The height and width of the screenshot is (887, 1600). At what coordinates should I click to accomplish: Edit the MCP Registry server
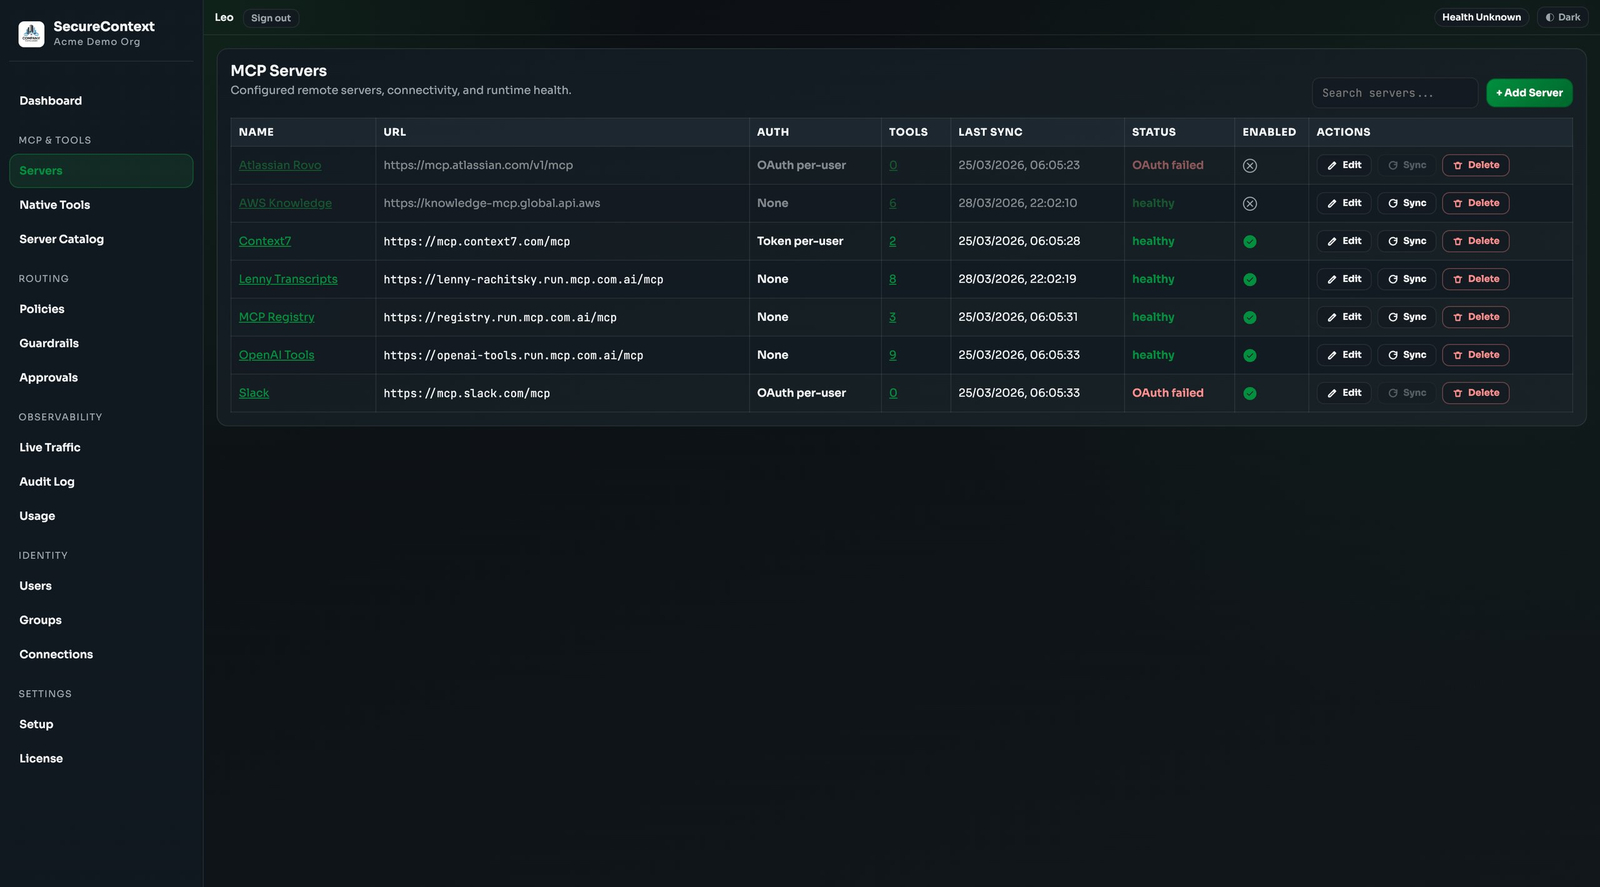click(x=1343, y=317)
